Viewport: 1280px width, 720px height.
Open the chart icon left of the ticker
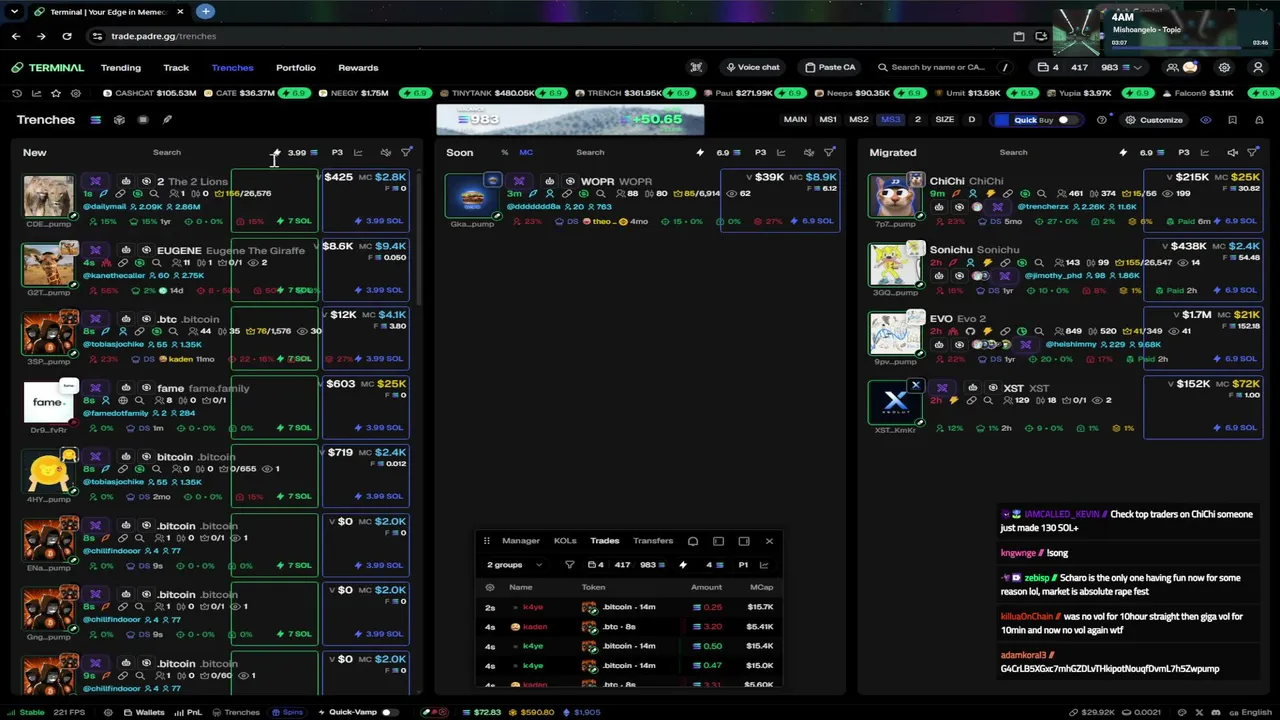[36, 93]
